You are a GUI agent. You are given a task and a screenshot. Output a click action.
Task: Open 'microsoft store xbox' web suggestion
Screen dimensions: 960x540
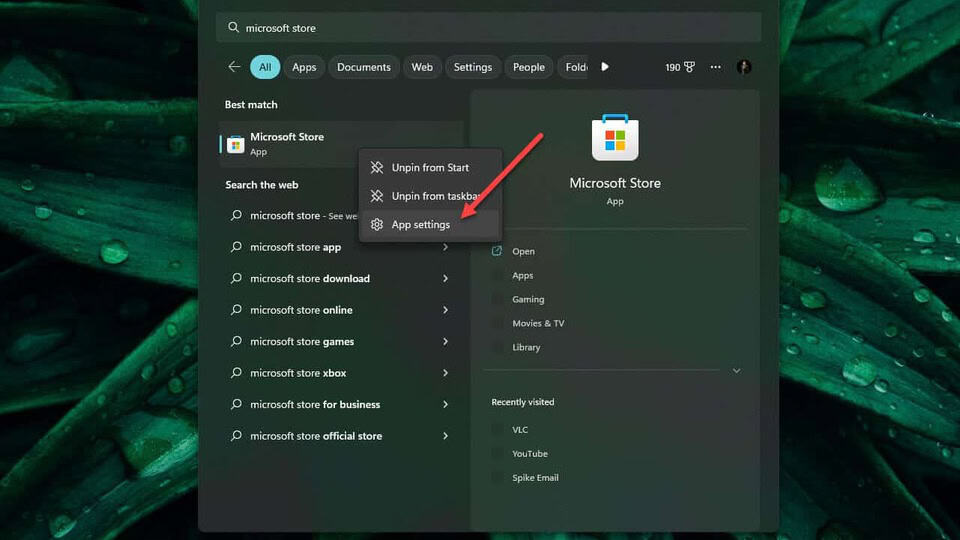point(341,373)
